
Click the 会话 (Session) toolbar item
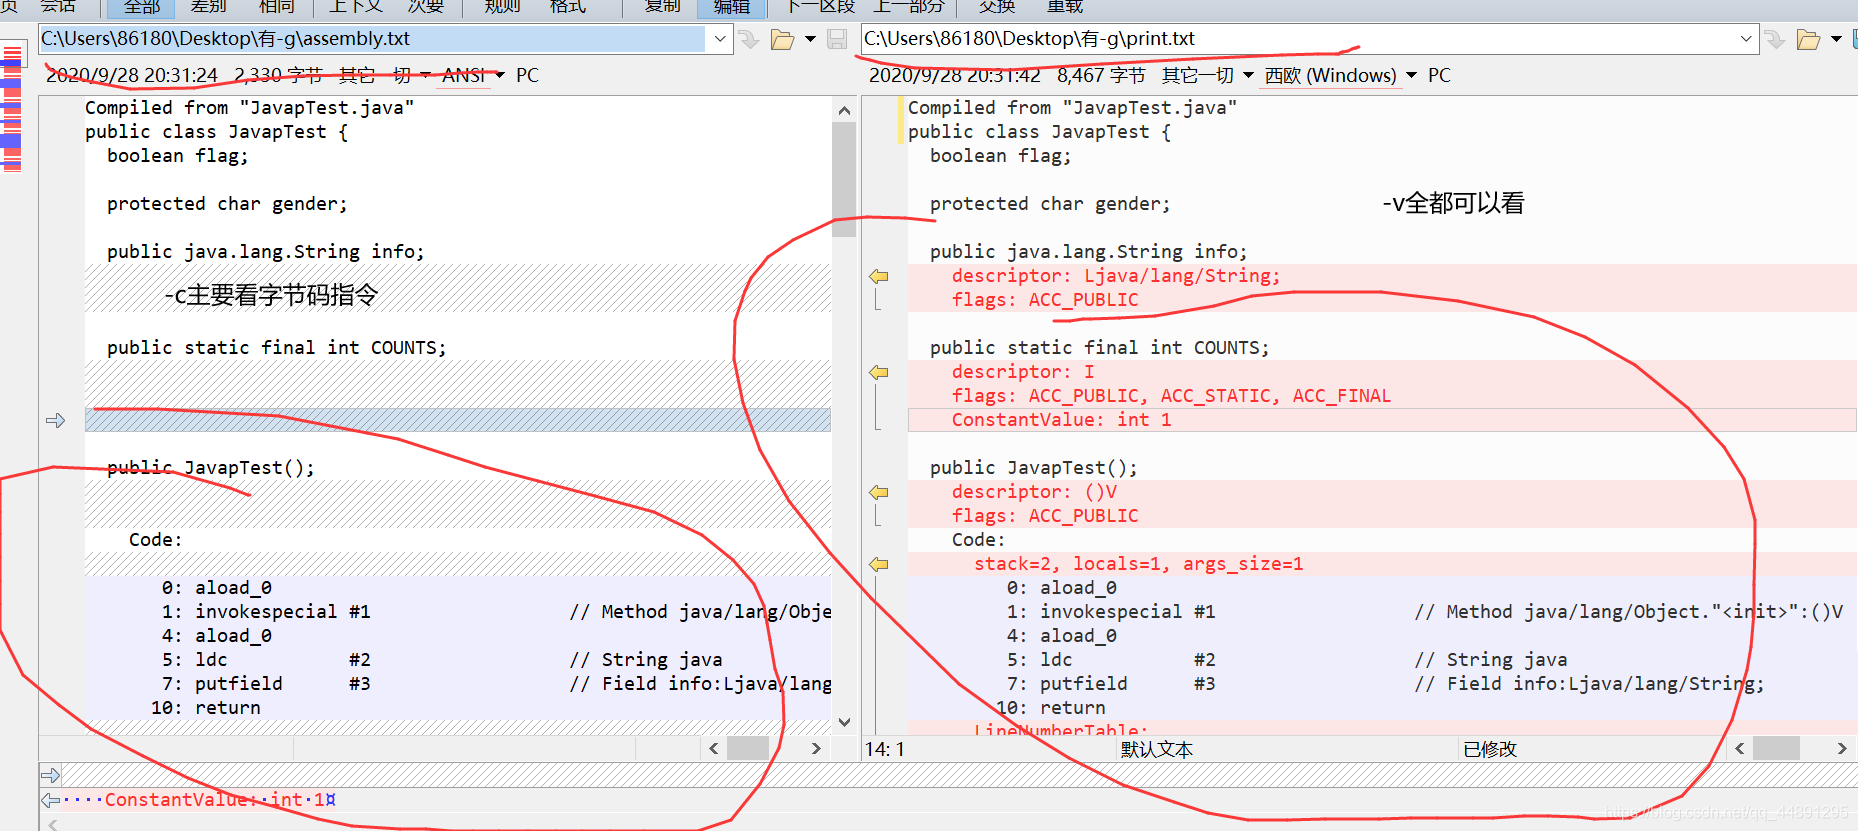pyautogui.click(x=58, y=7)
